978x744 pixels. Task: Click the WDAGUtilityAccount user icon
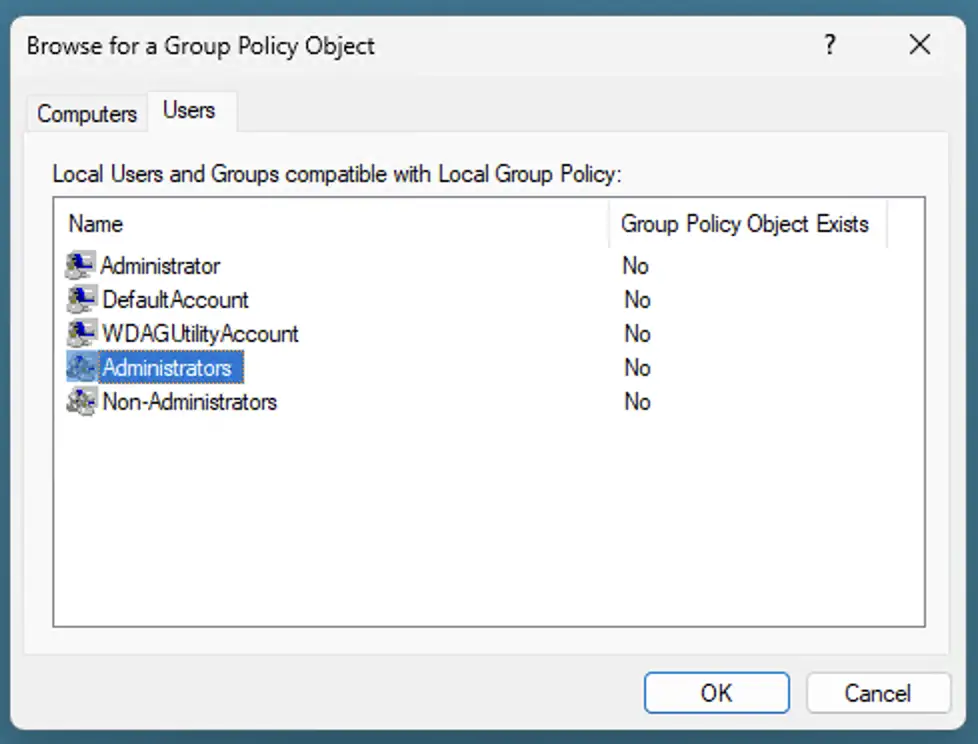(x=81, y=334)
